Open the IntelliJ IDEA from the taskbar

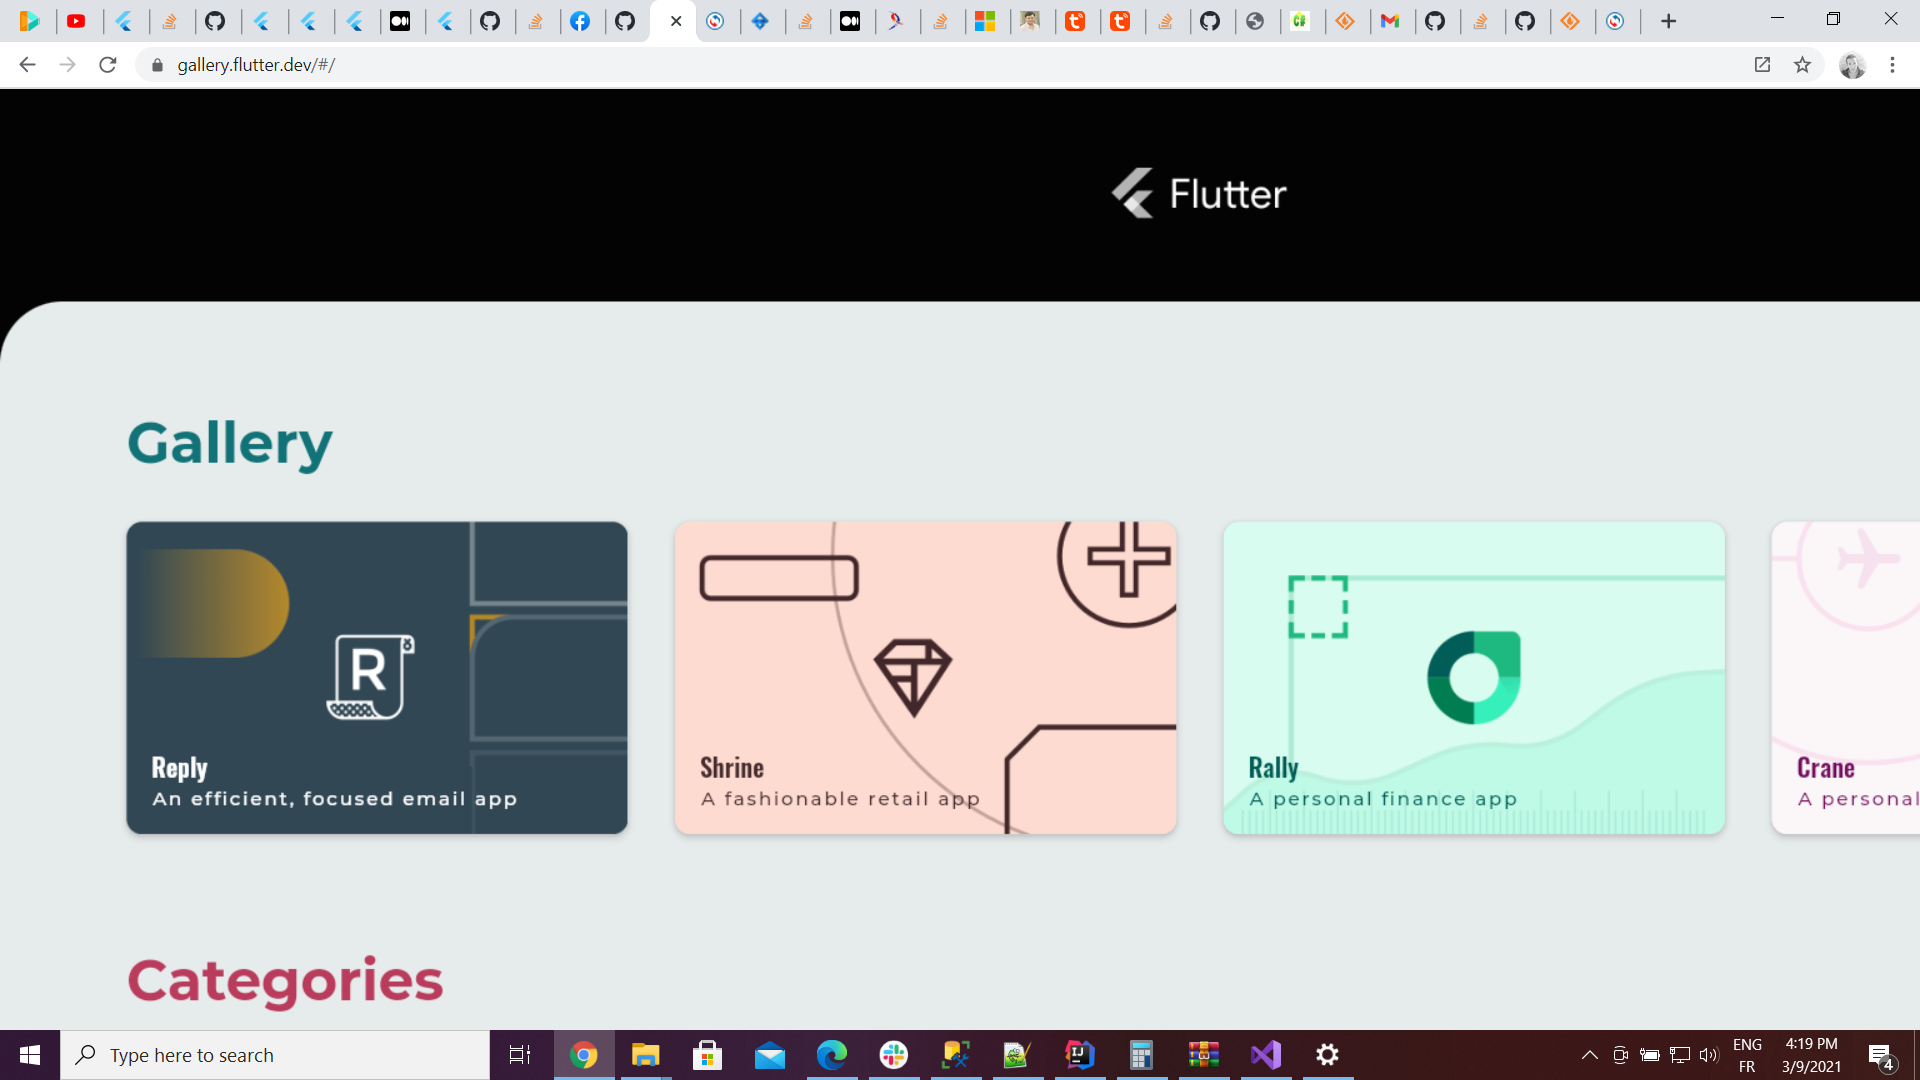coord(1079,1054)
